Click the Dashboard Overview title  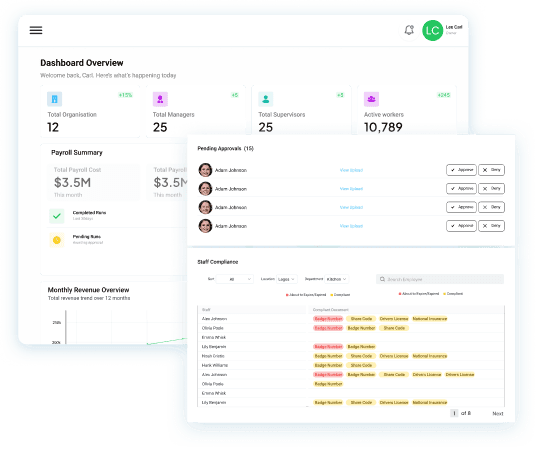pos(82,63)
